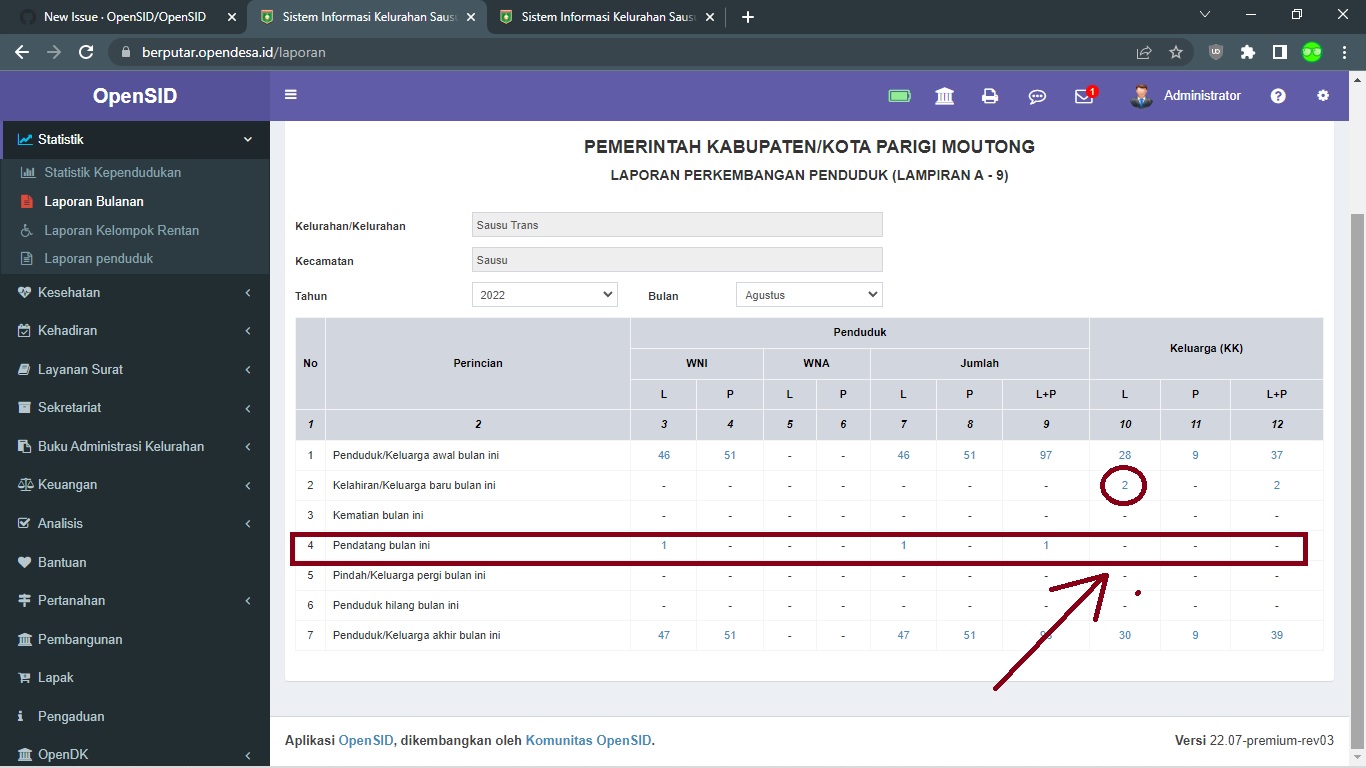Open the chat bubble icon
Viewport: 1366px width, 768px height.
pyautogui.click(x=1037, y=95)
